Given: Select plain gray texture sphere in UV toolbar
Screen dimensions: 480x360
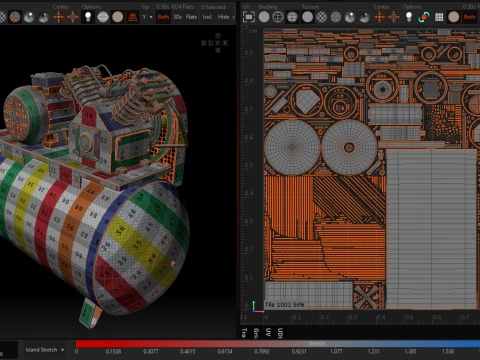Looking at the screenshot, I should click(307, 17).
